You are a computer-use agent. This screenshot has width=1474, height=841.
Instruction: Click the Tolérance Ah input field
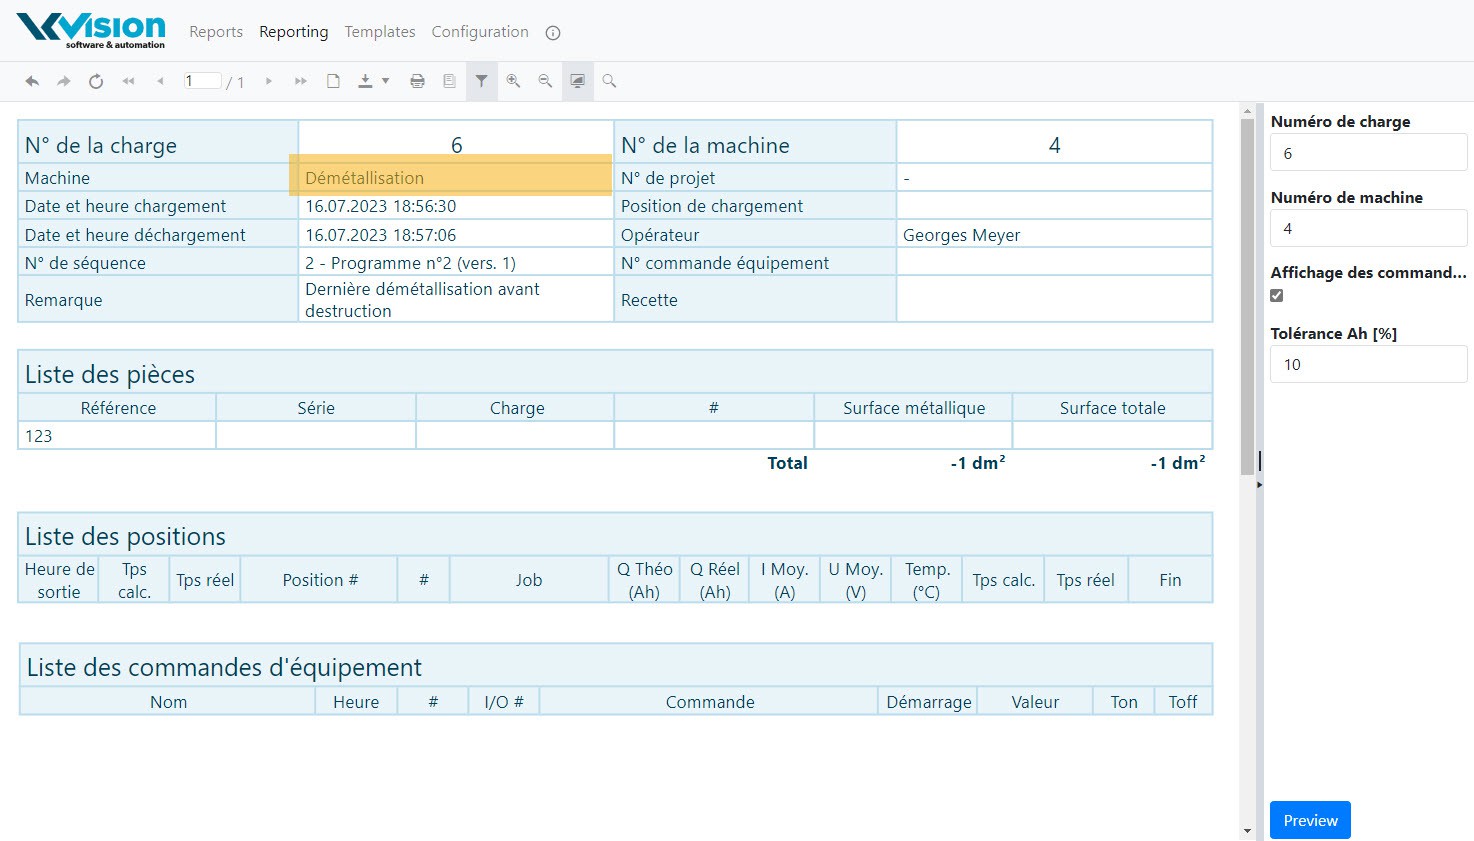pyautogui.click(x=1368, y=364)
